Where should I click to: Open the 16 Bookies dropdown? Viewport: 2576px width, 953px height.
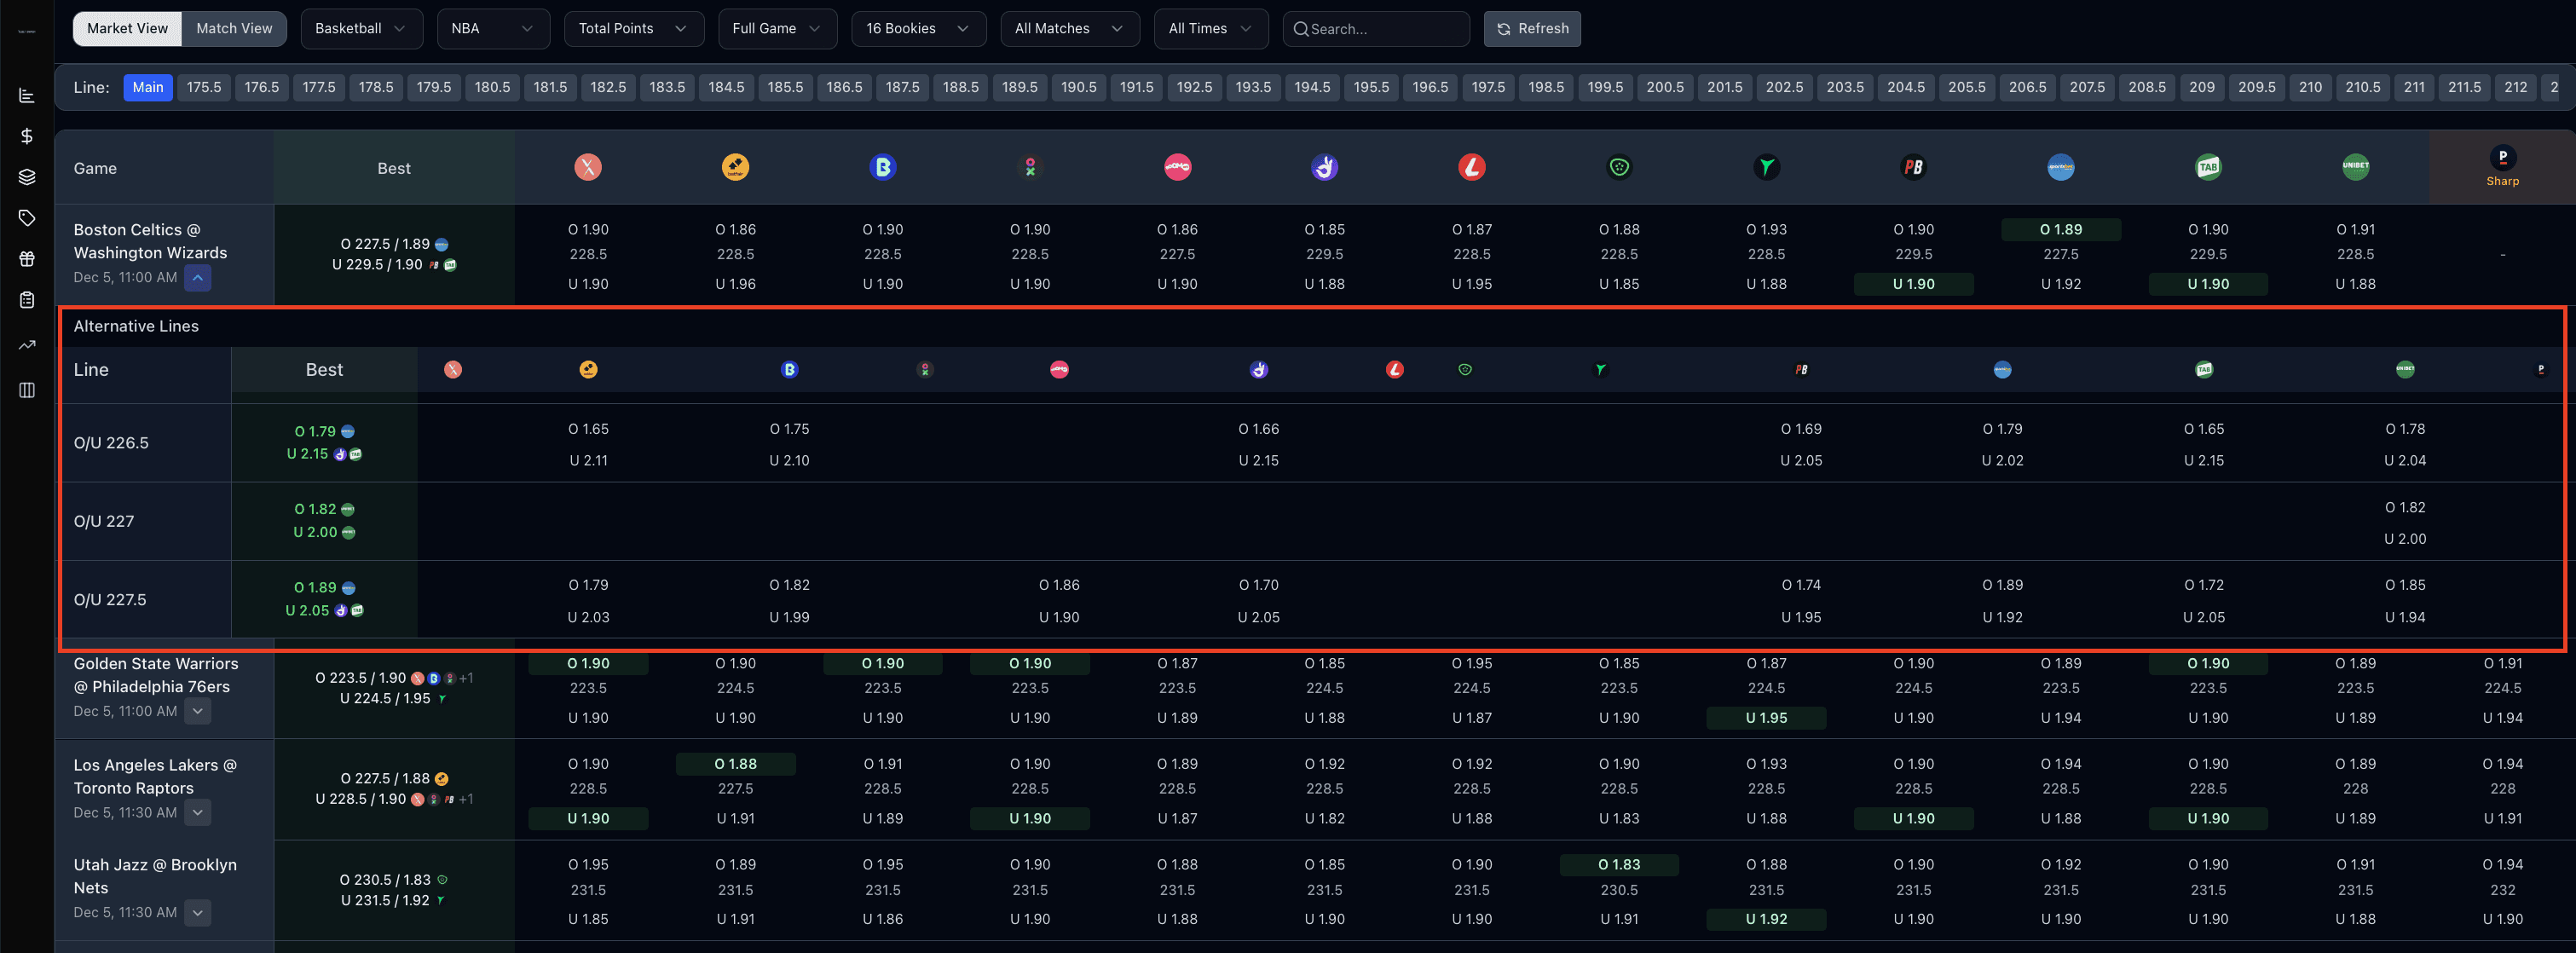pyautogui.click(x=917, y=28)
